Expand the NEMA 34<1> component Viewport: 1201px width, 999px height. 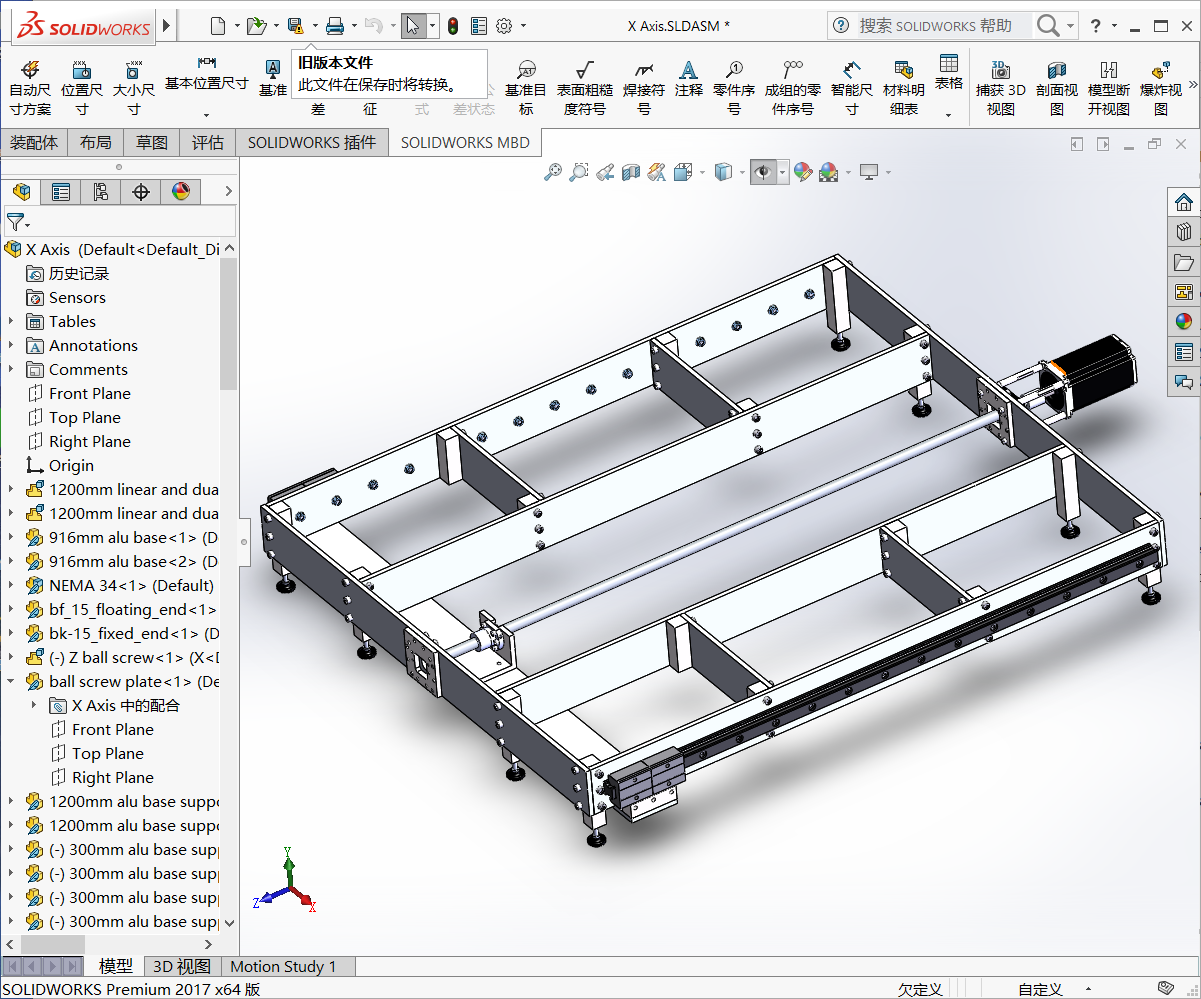click(11, 586)
